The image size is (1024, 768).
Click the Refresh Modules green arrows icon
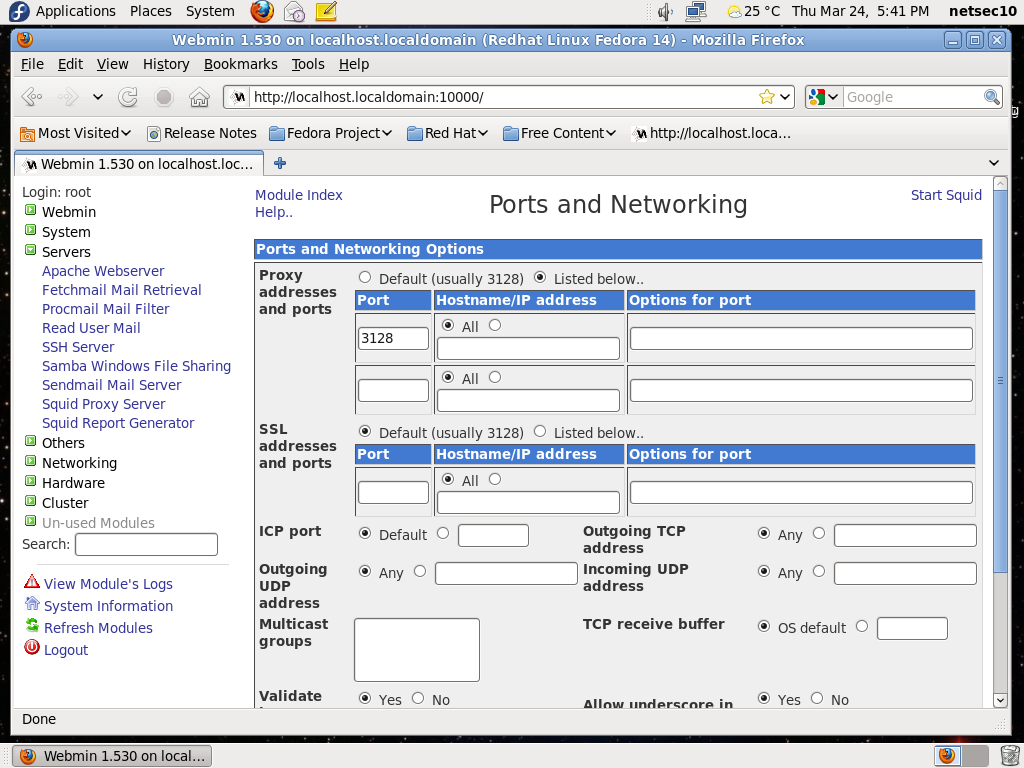32,625
